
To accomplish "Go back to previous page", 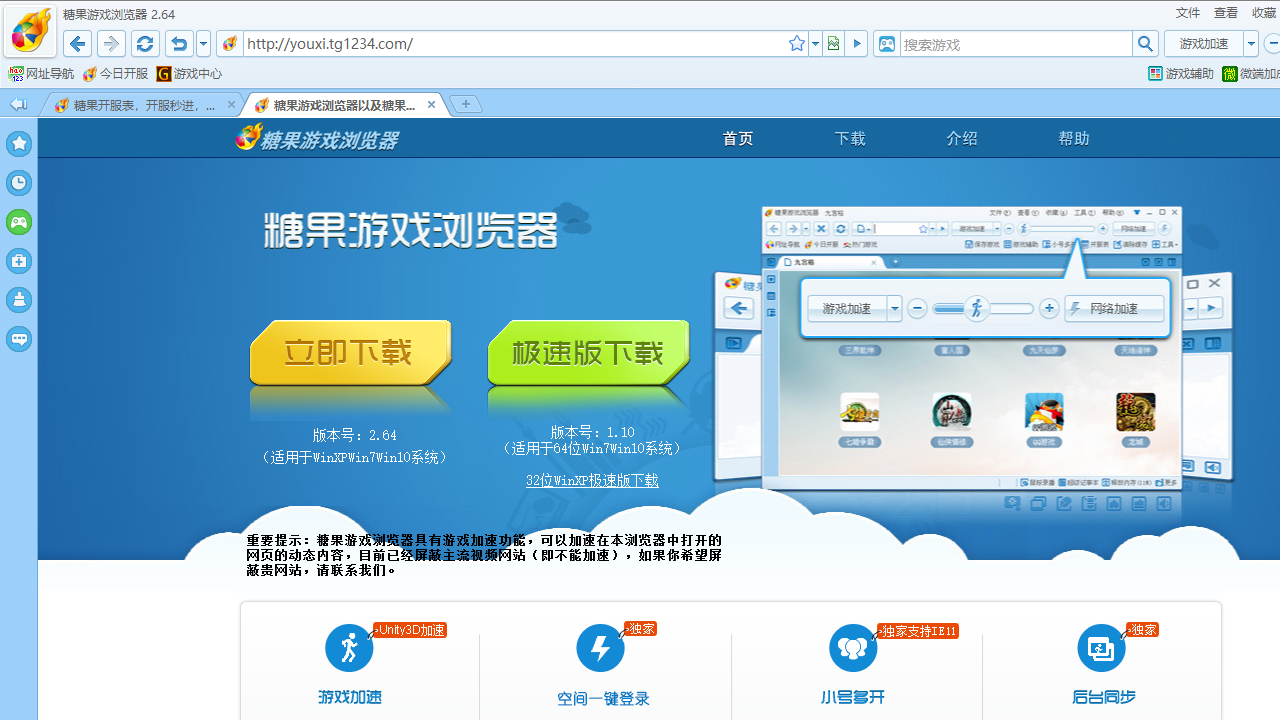I will point(78,44).
